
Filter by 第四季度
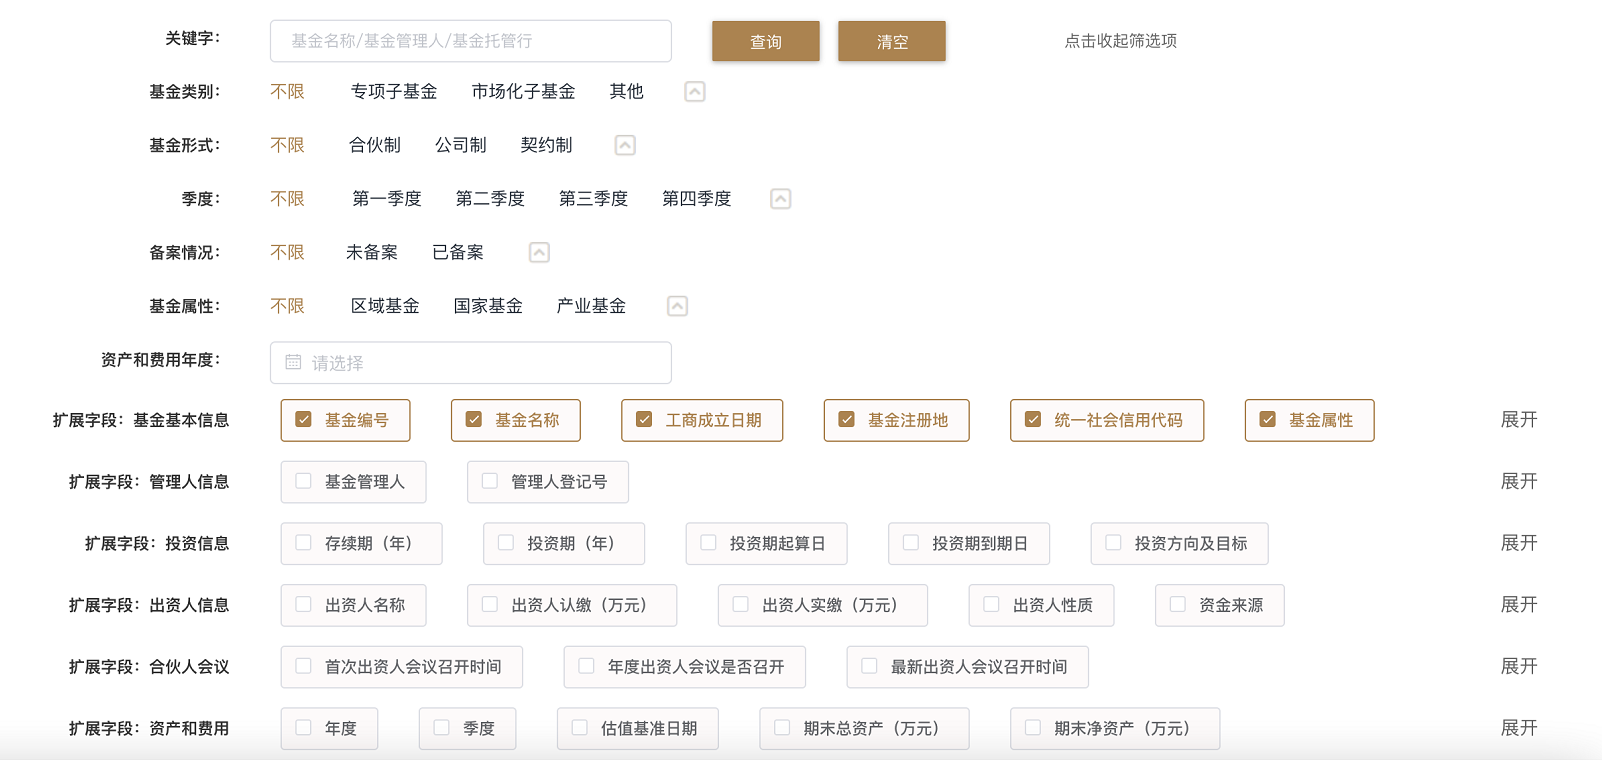pyautogui.click(x=697, y=199)
